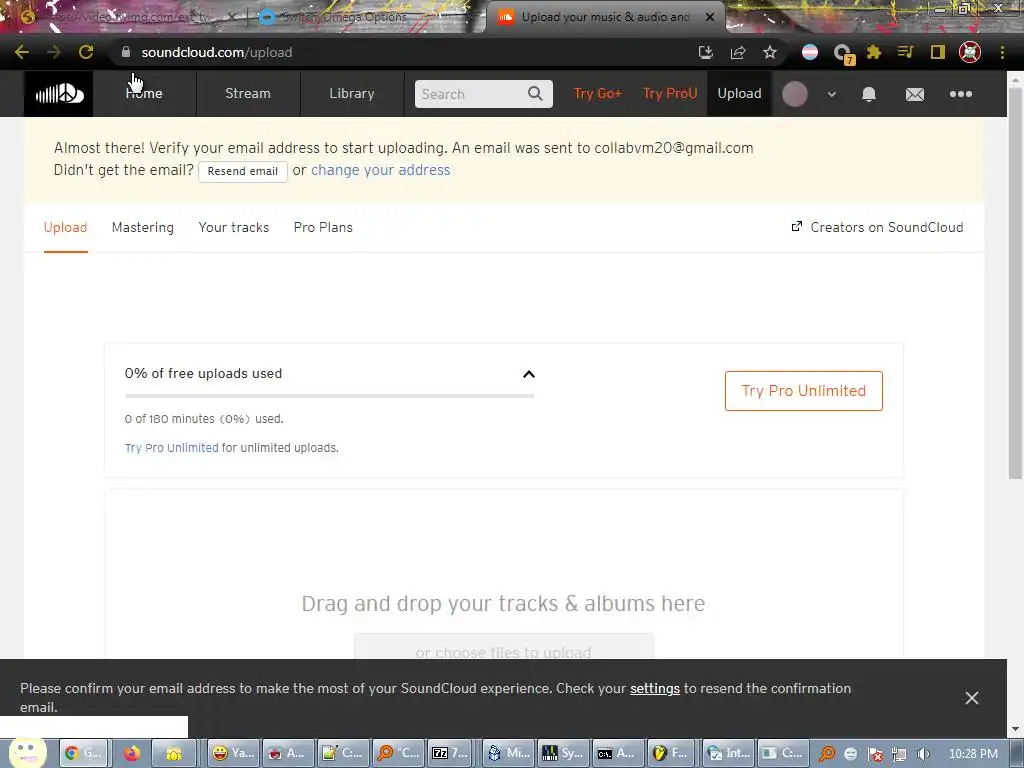Click the Chrome profile avatar icon
Image resolution: width=1024 pixels, height=768 pixels.
[970, 52]
